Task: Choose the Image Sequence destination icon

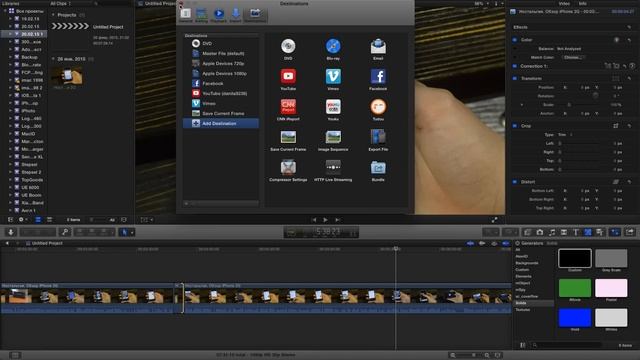Action: pyautogui.click(x=333, y=137)
